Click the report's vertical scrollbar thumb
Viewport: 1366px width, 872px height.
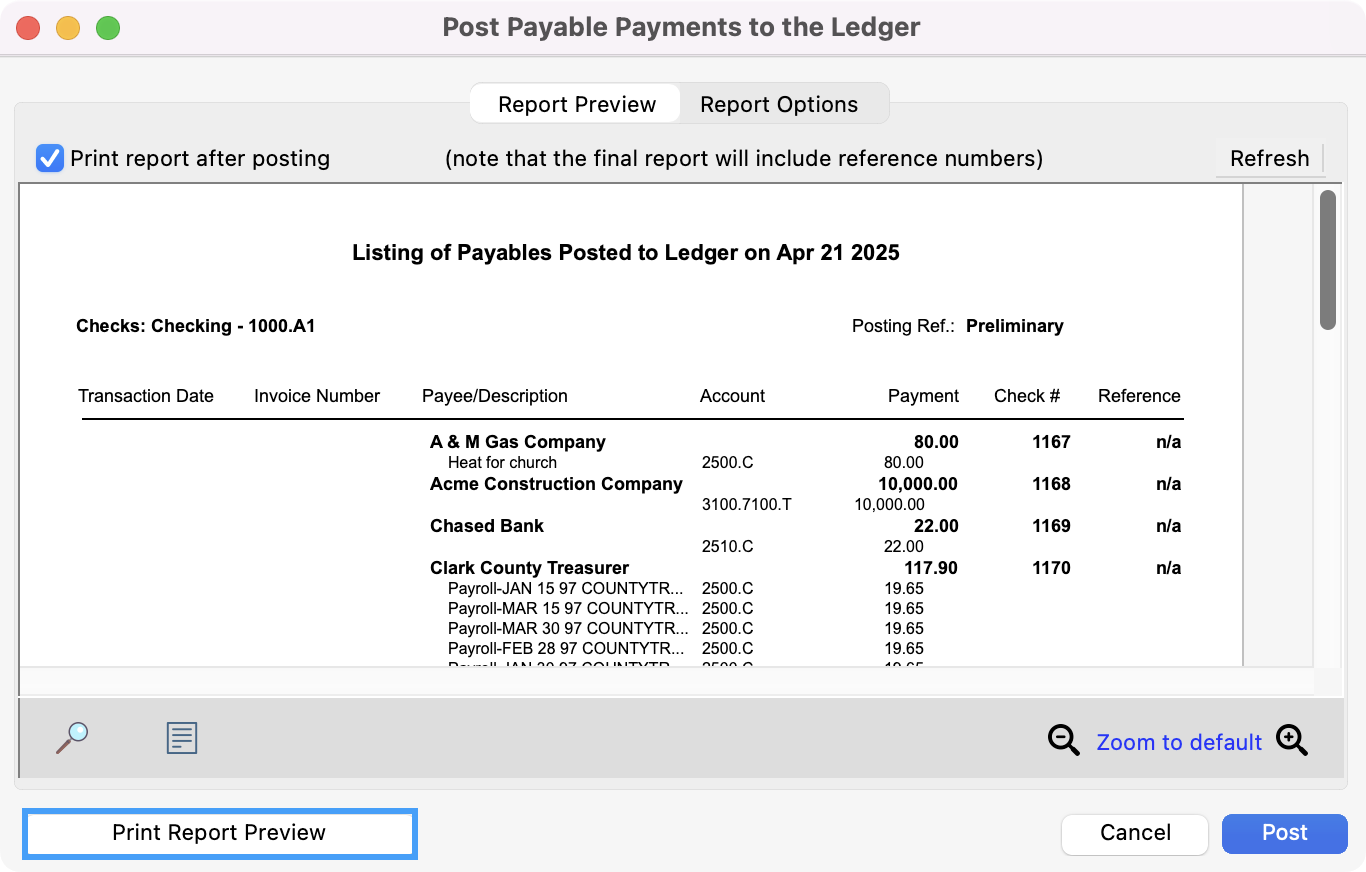[1327, 260]
